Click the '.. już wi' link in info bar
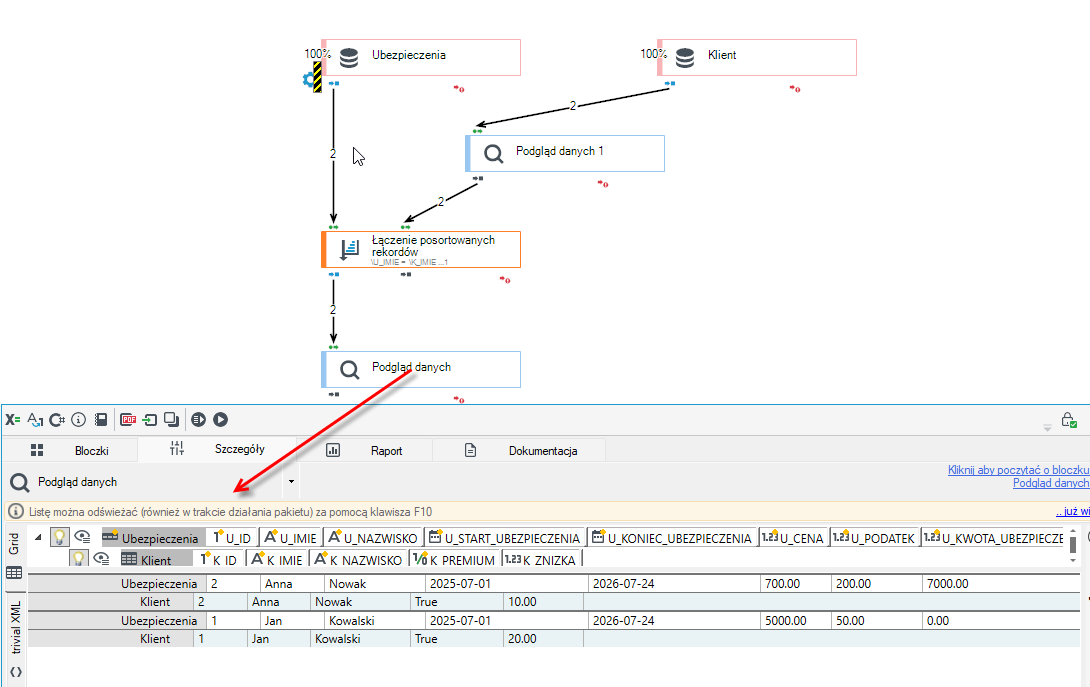This screenshot has height=687, width=1090. pos(1073,512)
